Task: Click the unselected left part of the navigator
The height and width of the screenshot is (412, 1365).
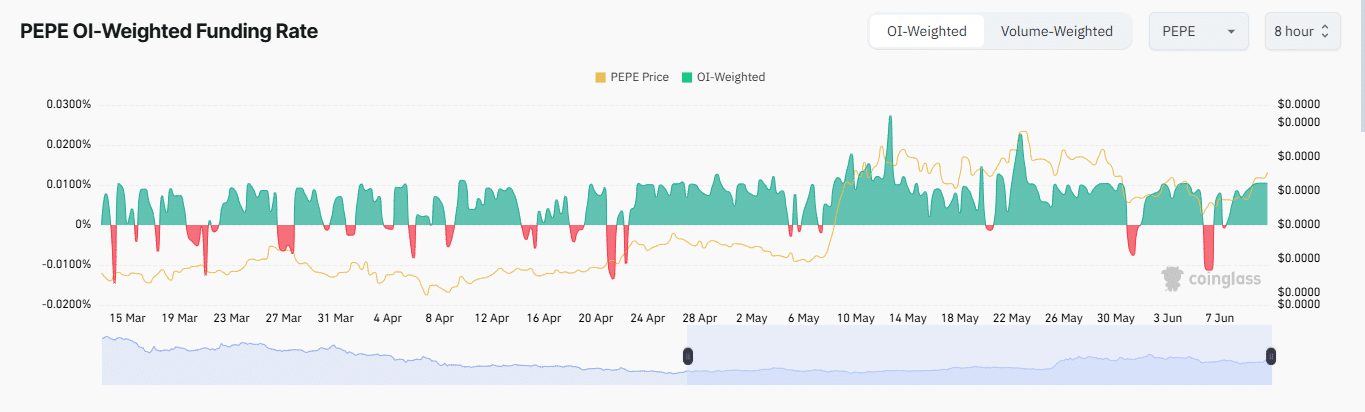Action: (x=394, y=362)
